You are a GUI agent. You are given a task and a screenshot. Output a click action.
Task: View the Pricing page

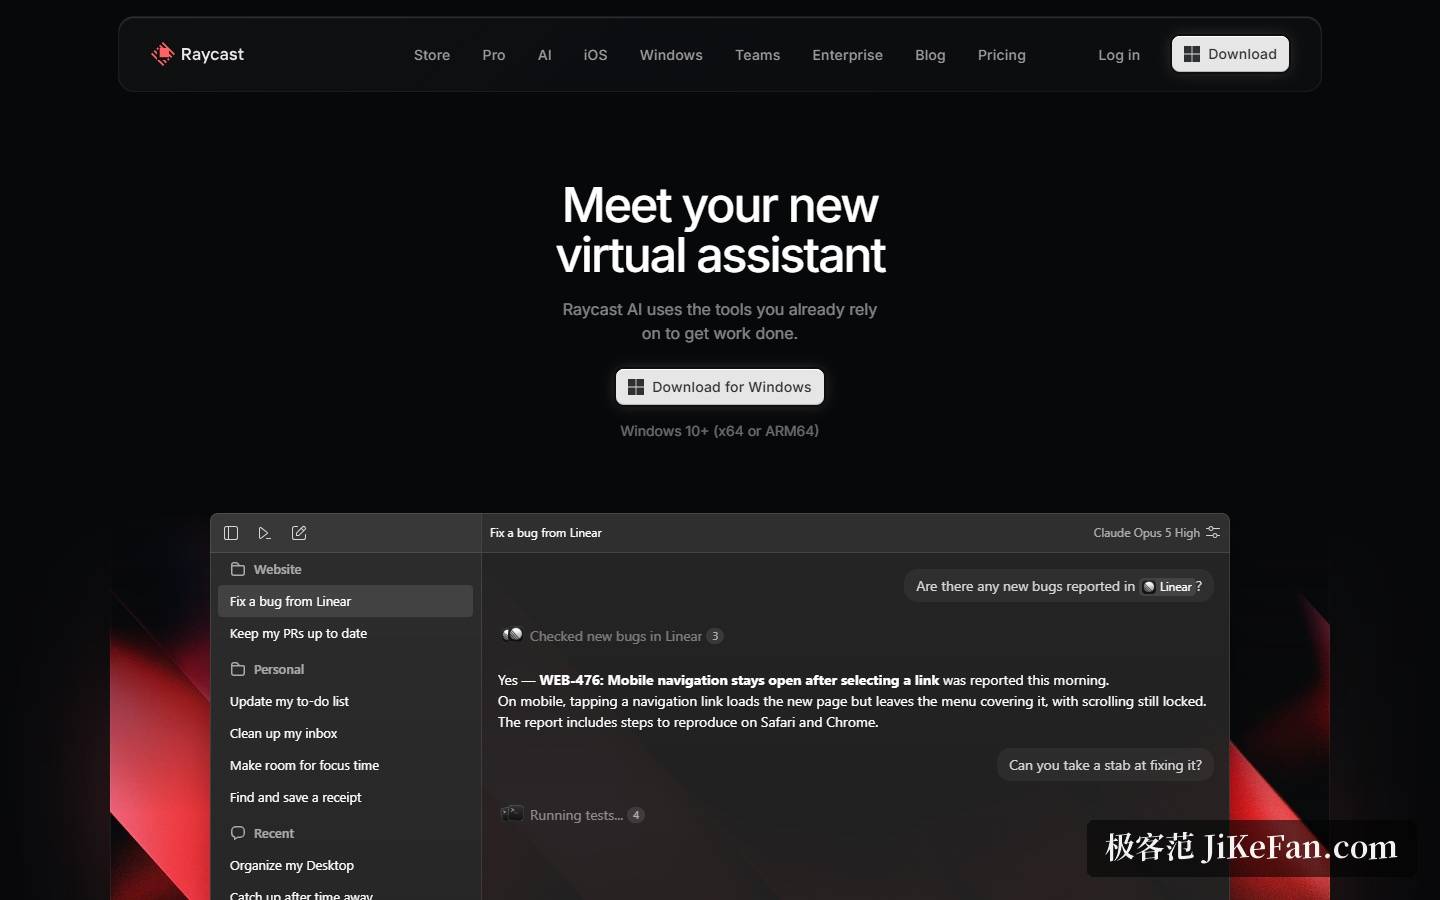click(x=1002, y=55)
